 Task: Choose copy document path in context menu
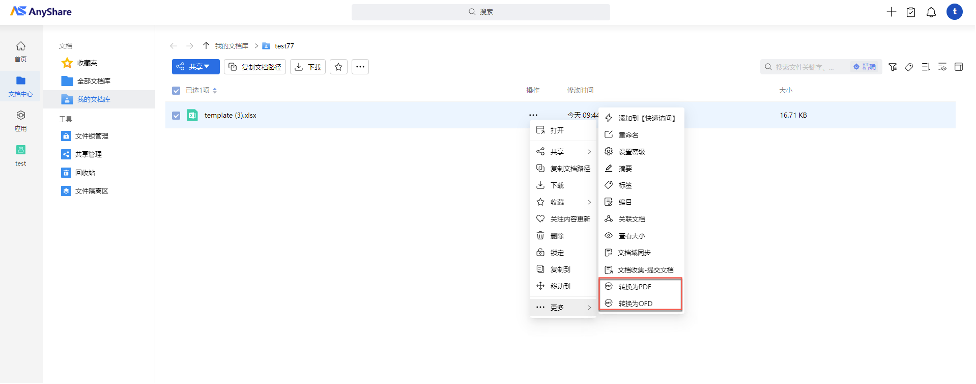point(563,169)
